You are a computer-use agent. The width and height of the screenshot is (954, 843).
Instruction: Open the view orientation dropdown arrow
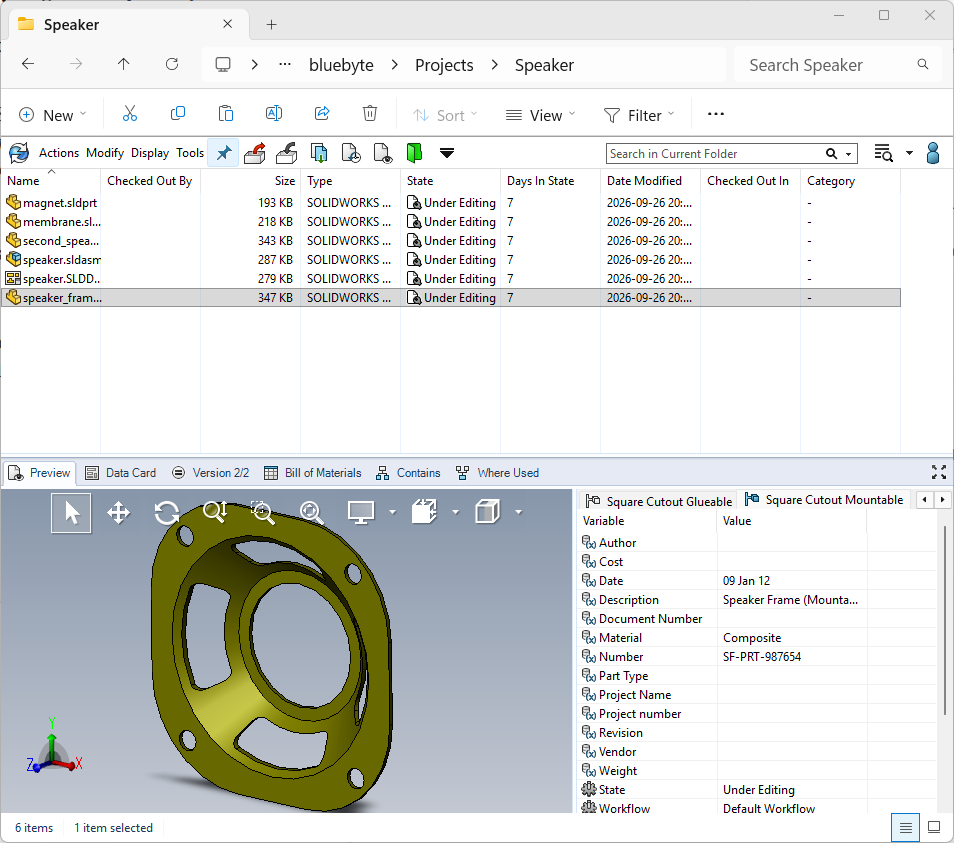tap(456, 512)
